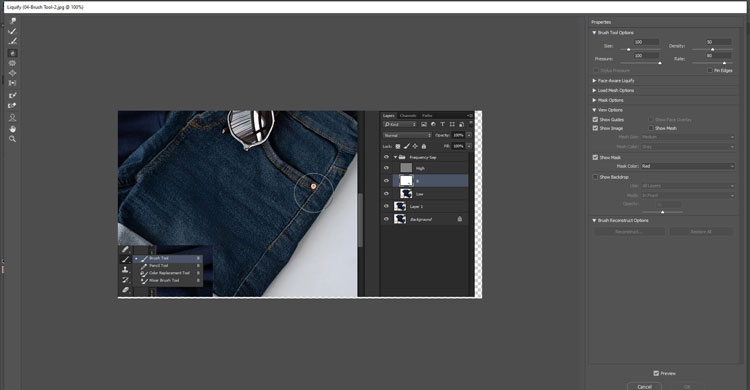Adjust the brush Density slider
This screenshot has height=390, width=750.
click(x=712, y=49)
